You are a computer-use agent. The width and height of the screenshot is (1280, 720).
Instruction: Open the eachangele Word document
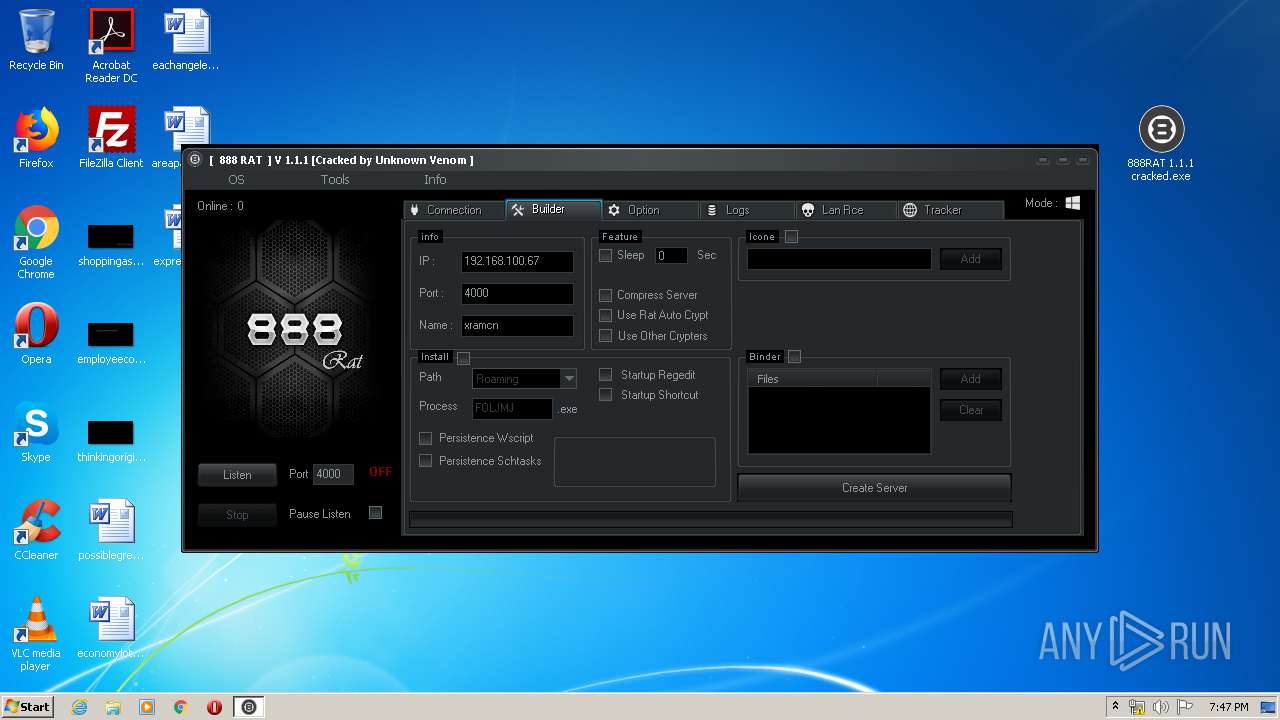point(186,40)
